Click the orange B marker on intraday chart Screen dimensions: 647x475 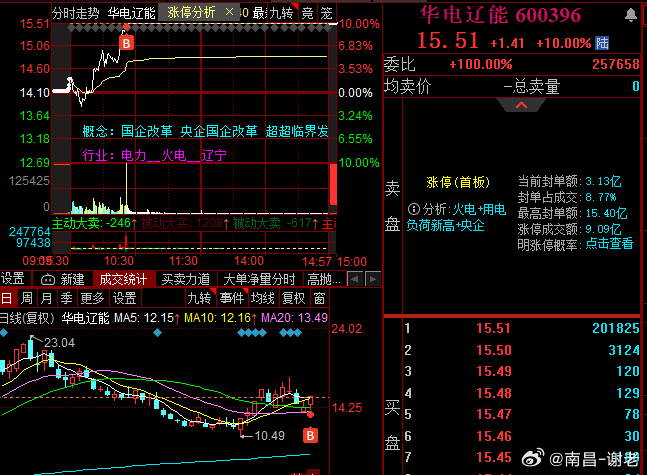[127, 43]
